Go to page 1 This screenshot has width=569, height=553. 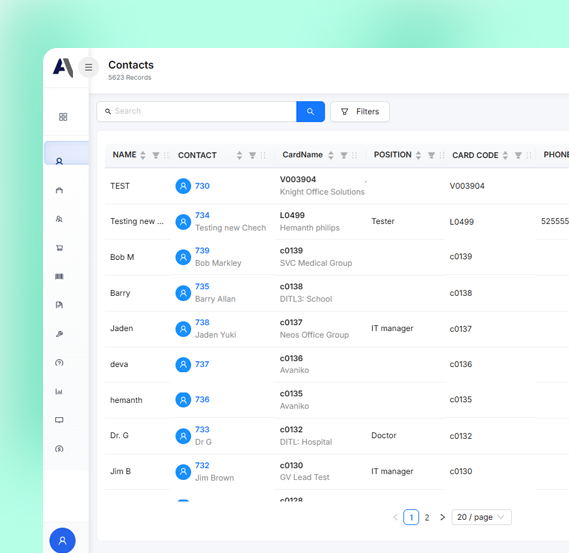click(x=411, y=517)
